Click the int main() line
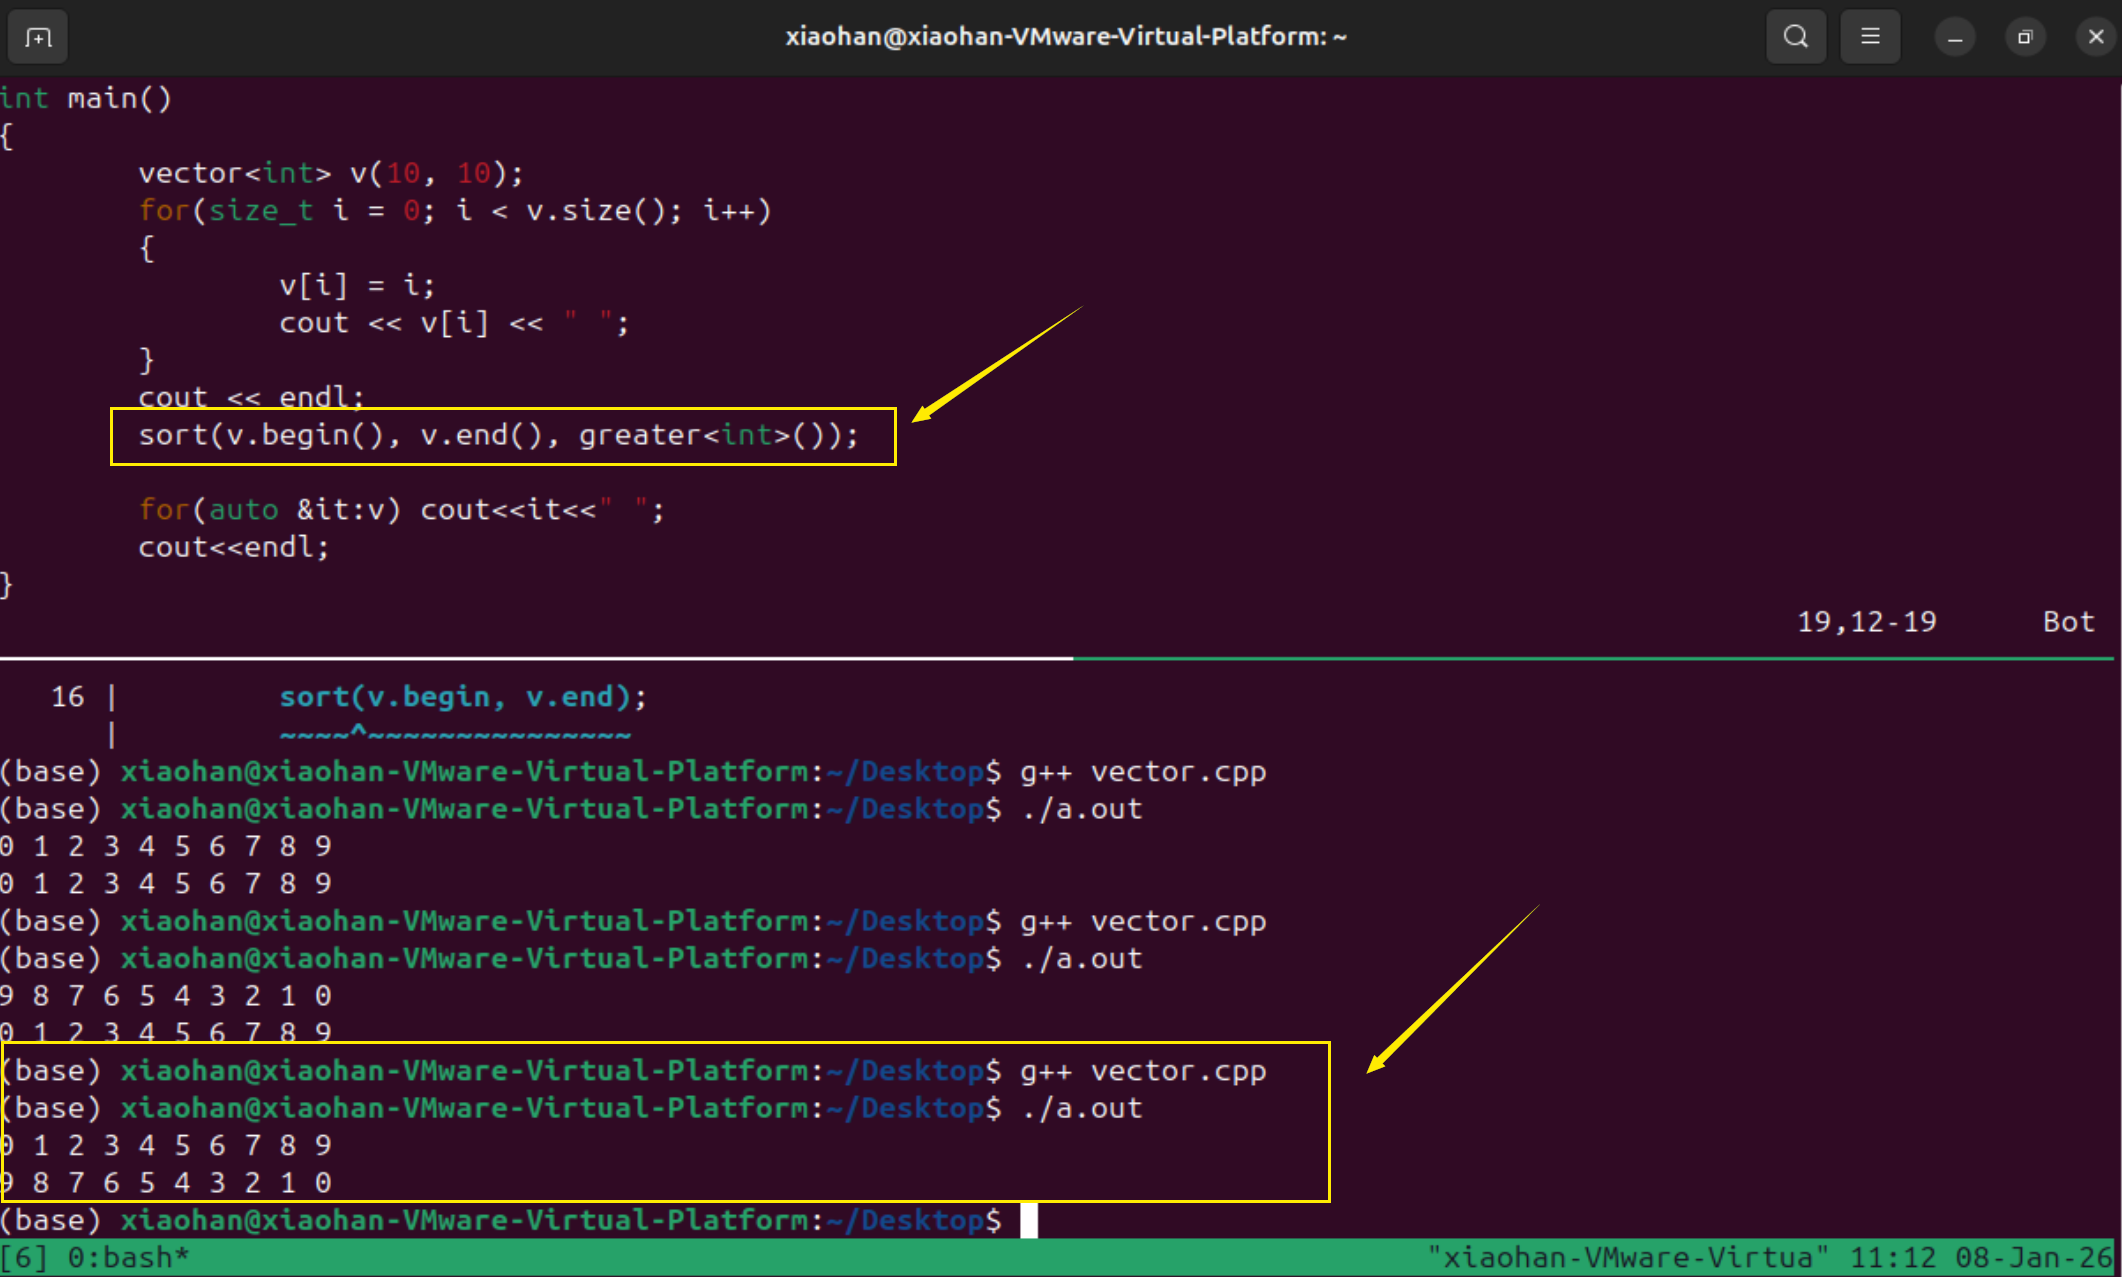2122x1277 pixels. 86,98
